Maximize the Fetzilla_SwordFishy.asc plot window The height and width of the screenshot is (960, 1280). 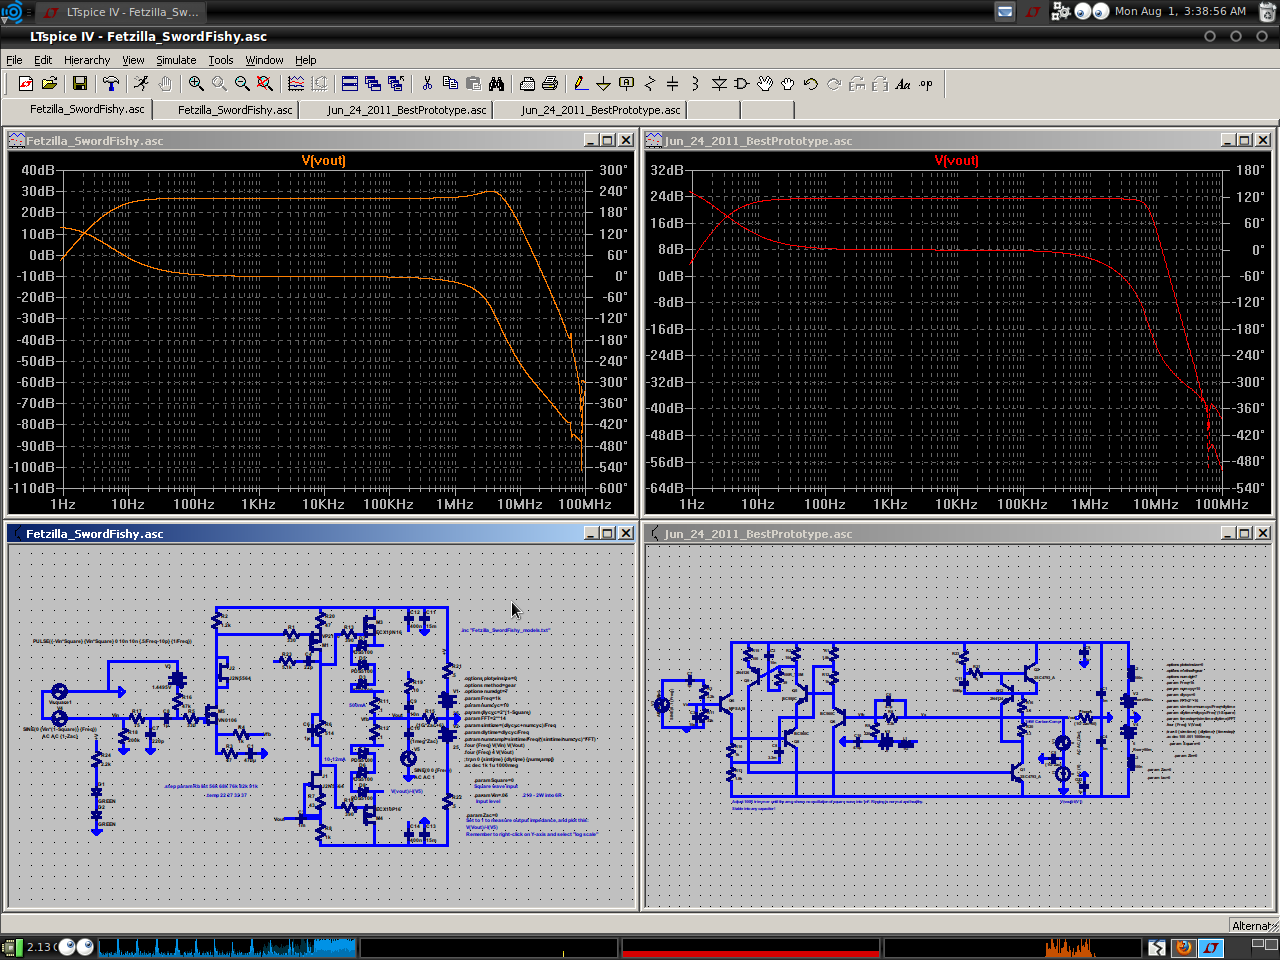pos(608,140)
